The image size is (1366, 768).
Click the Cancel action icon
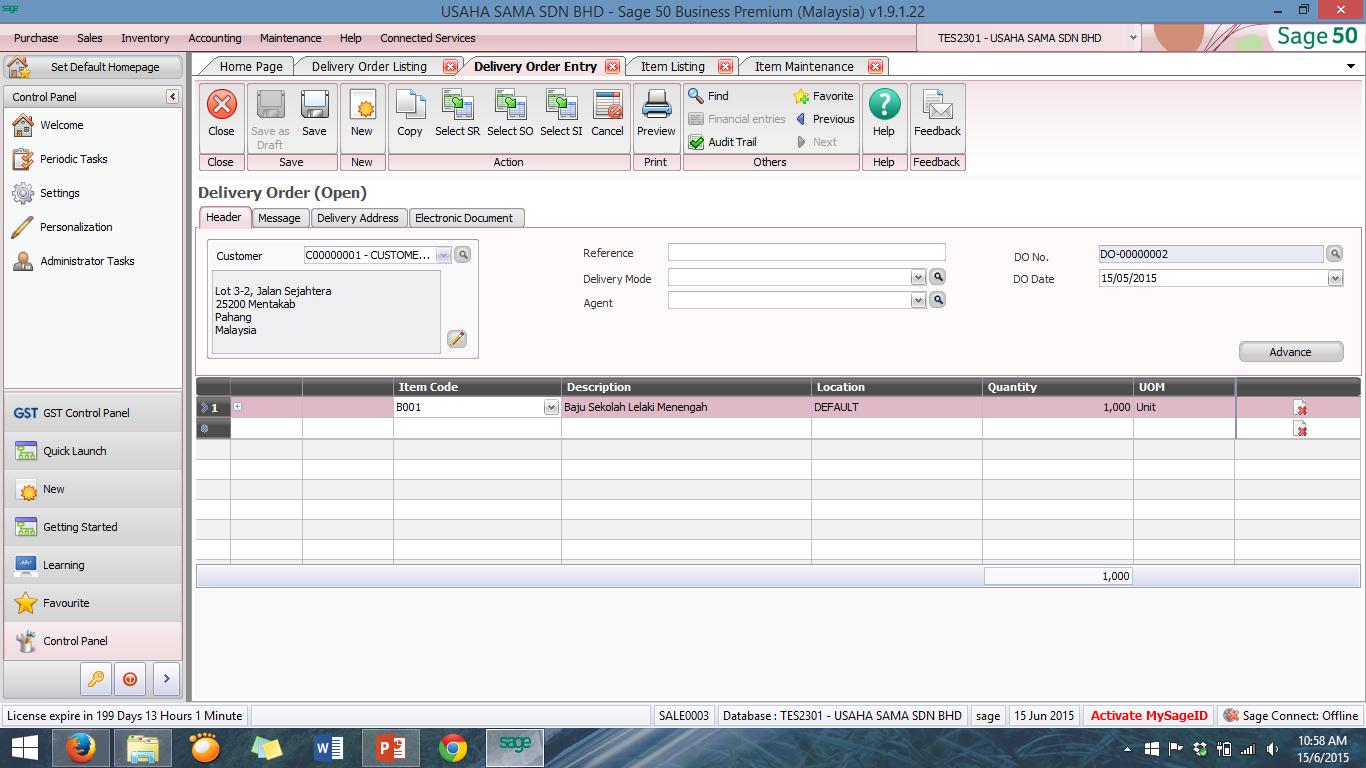[607, 104]
